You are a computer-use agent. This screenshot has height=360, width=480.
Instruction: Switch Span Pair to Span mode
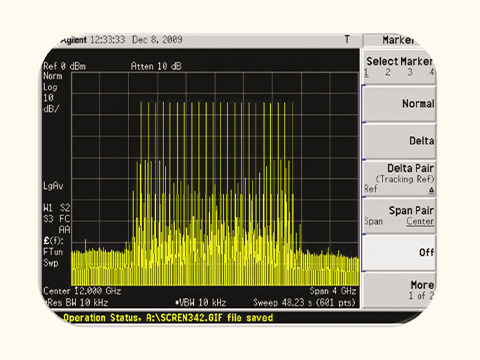click(373, 221)
